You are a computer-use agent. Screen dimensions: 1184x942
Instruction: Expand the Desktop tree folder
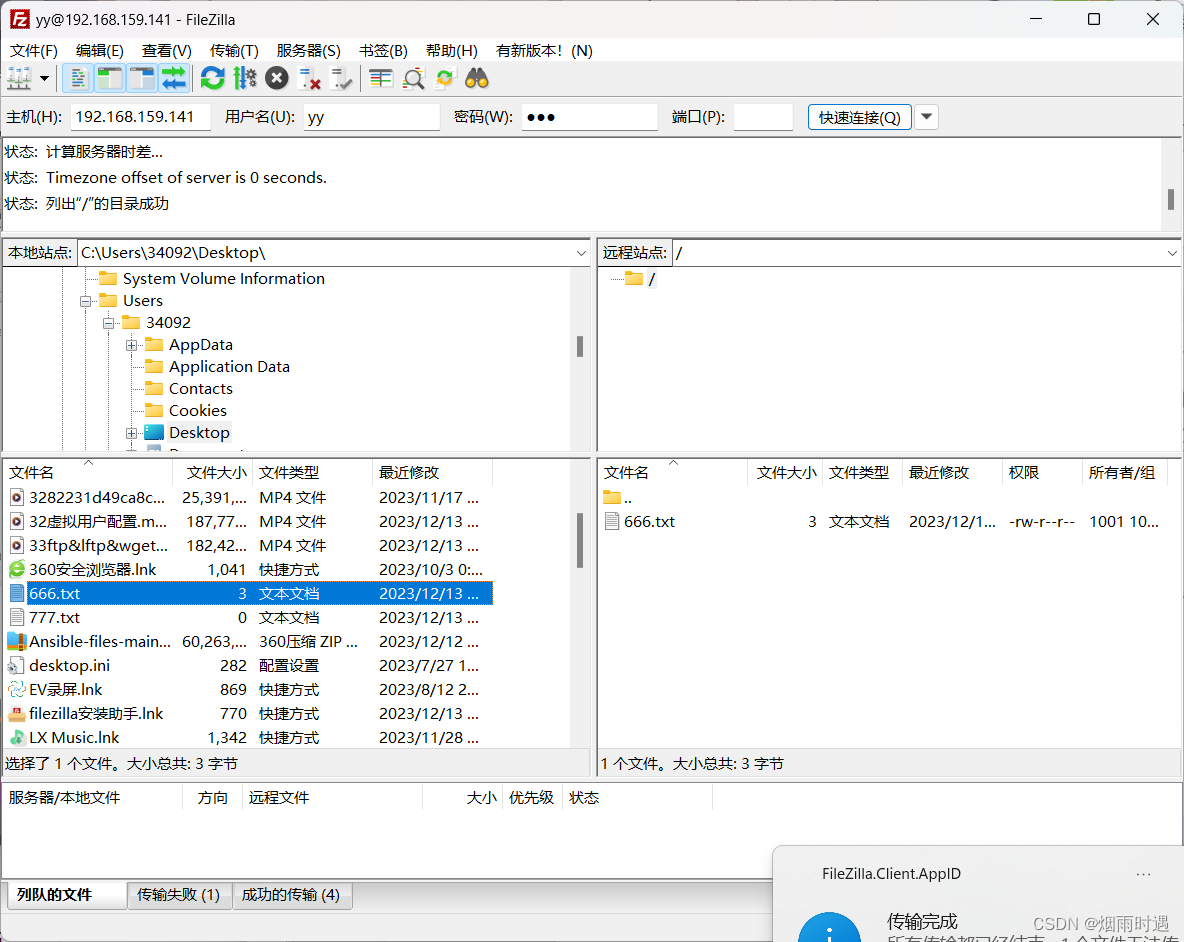pos(131,433)
